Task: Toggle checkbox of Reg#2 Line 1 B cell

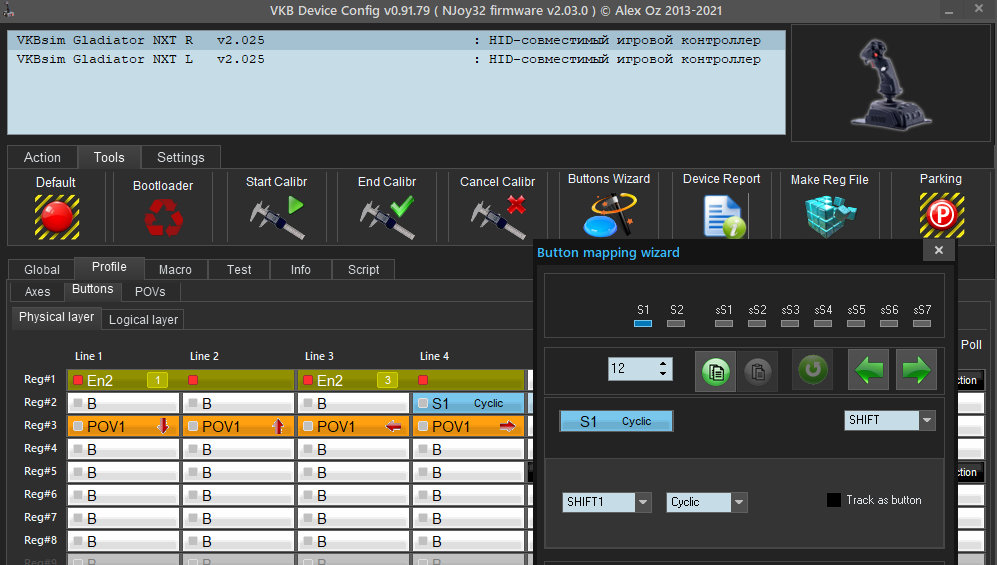Action: 78,403
